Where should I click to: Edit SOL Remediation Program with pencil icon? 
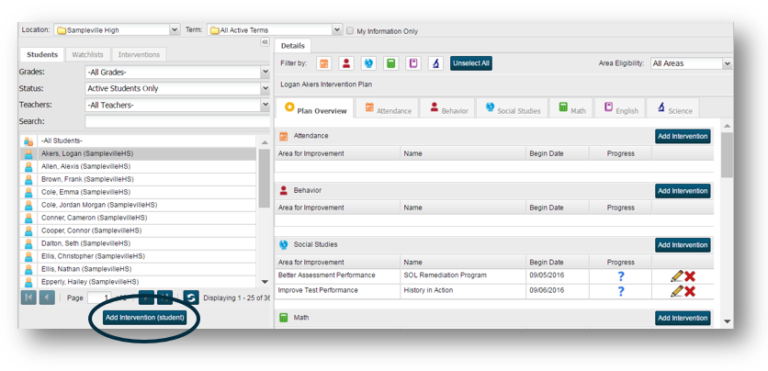(x=676, y=276)
